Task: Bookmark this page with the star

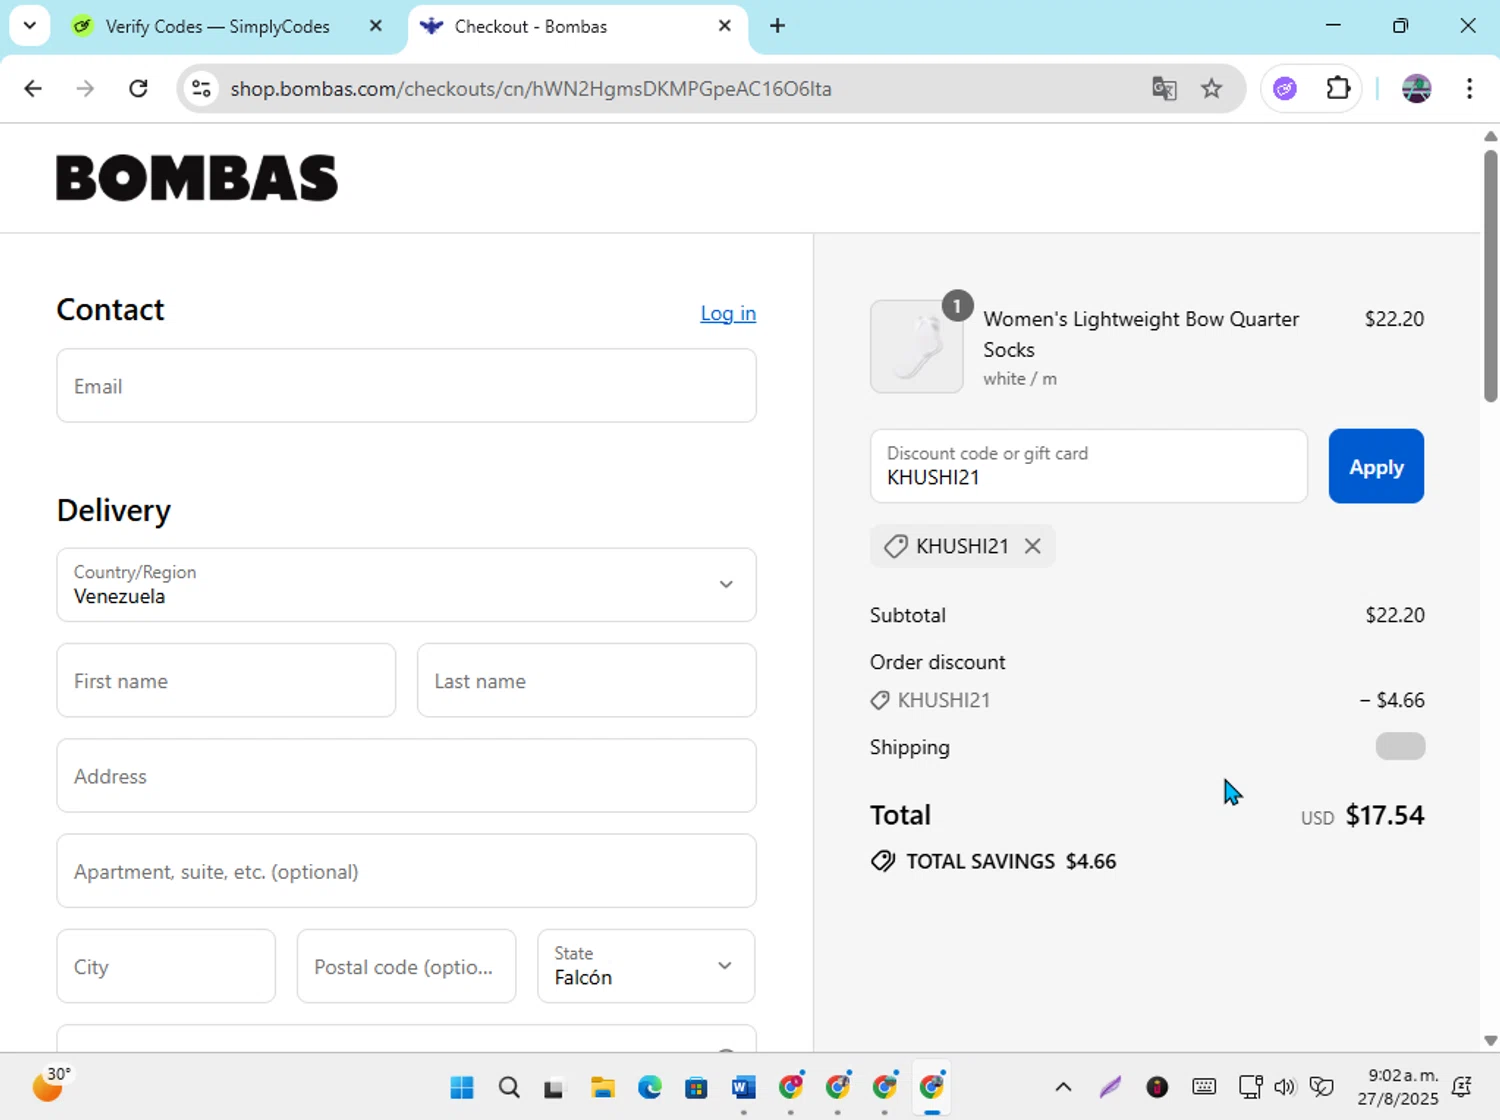Action: (1212, 89)
